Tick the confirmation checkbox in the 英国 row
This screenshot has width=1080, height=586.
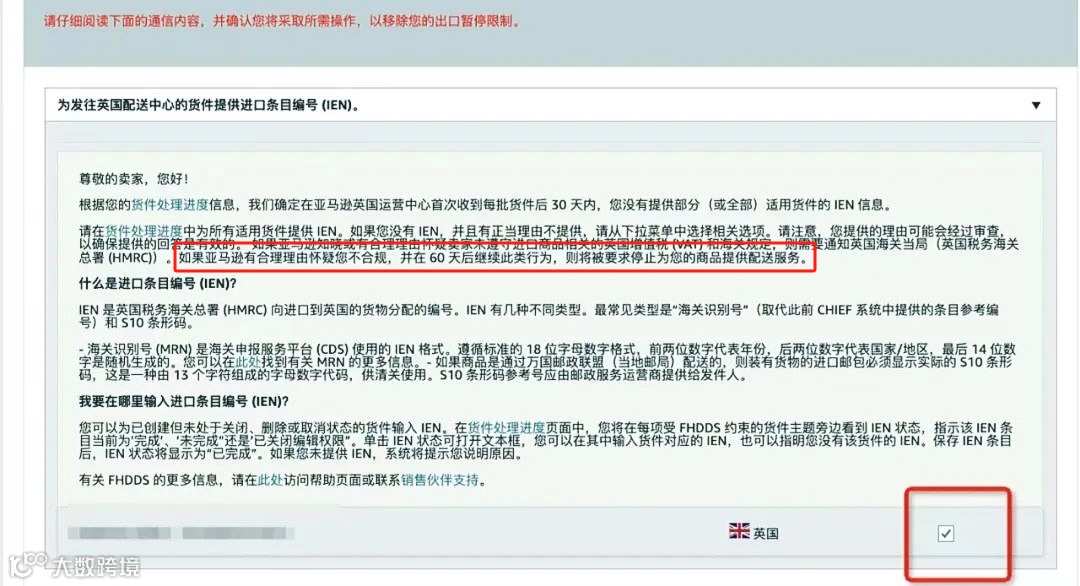coord(946,533)
